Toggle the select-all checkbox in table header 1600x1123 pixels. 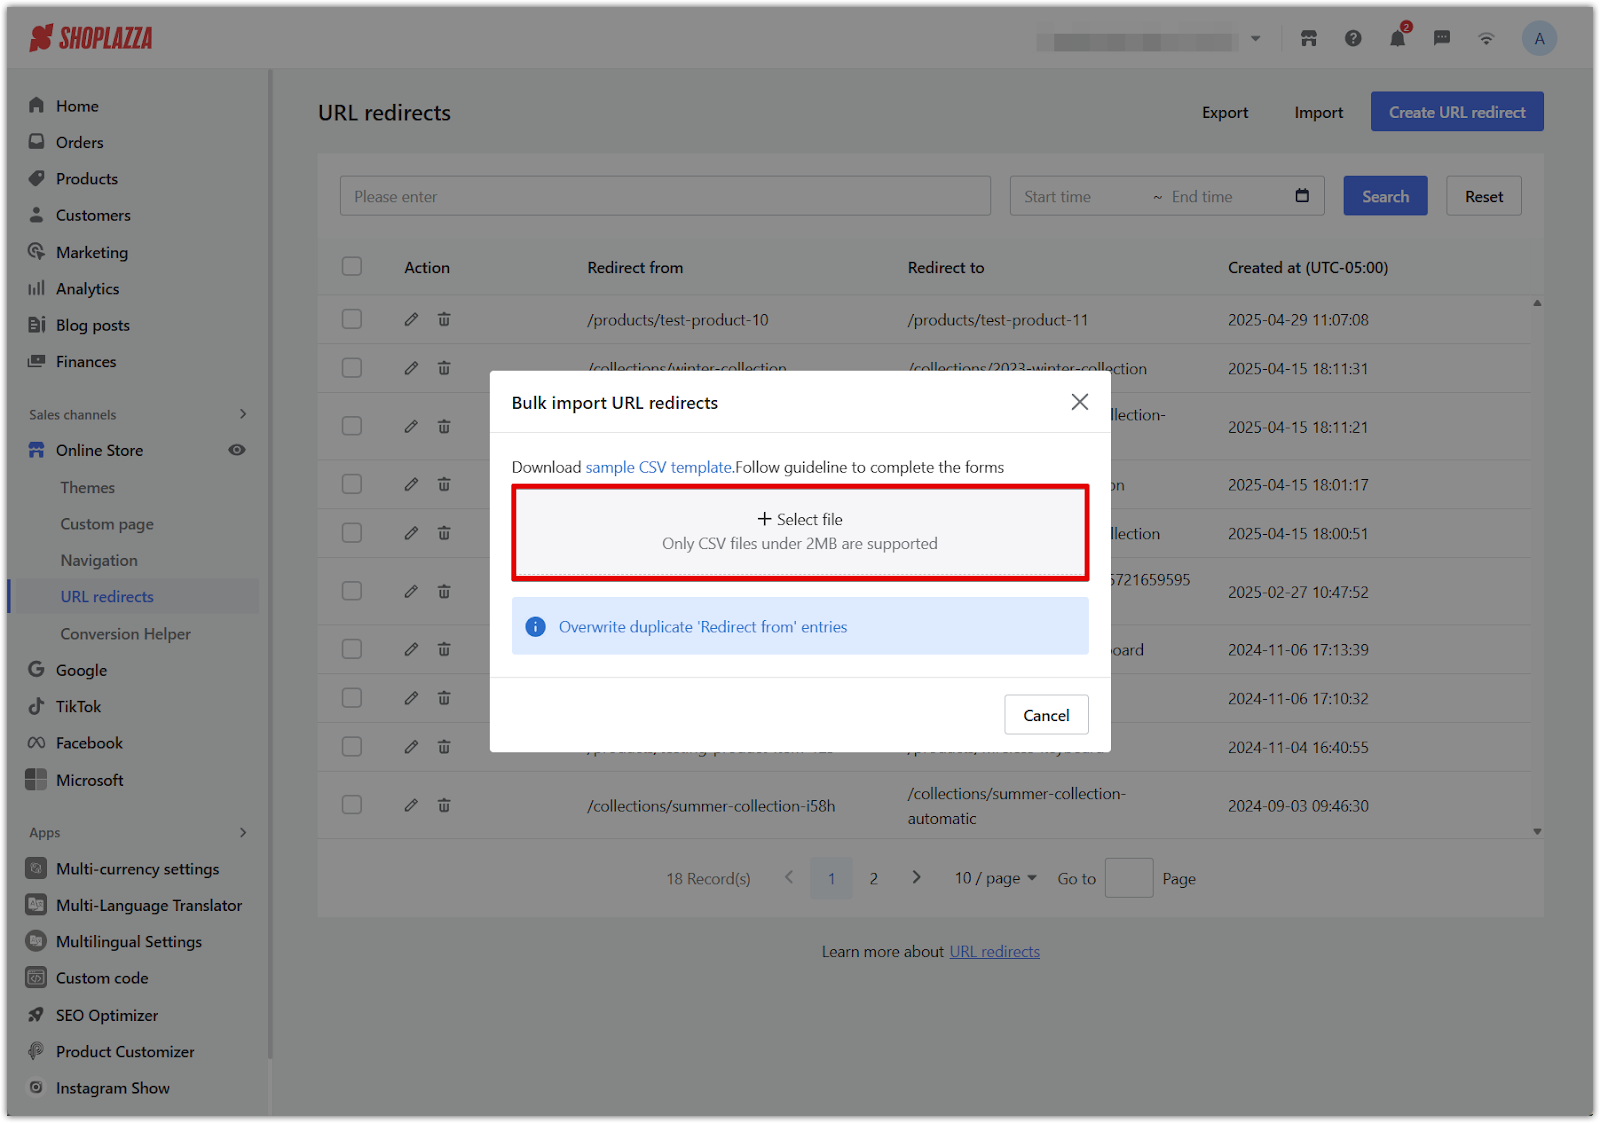tap(352, 267)
